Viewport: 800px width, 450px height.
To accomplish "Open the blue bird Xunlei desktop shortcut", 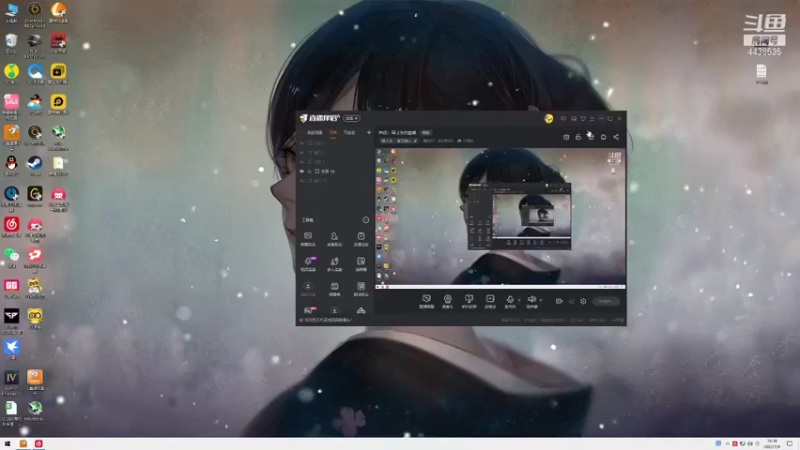I will pyautogui.click(x=11, y=349).
